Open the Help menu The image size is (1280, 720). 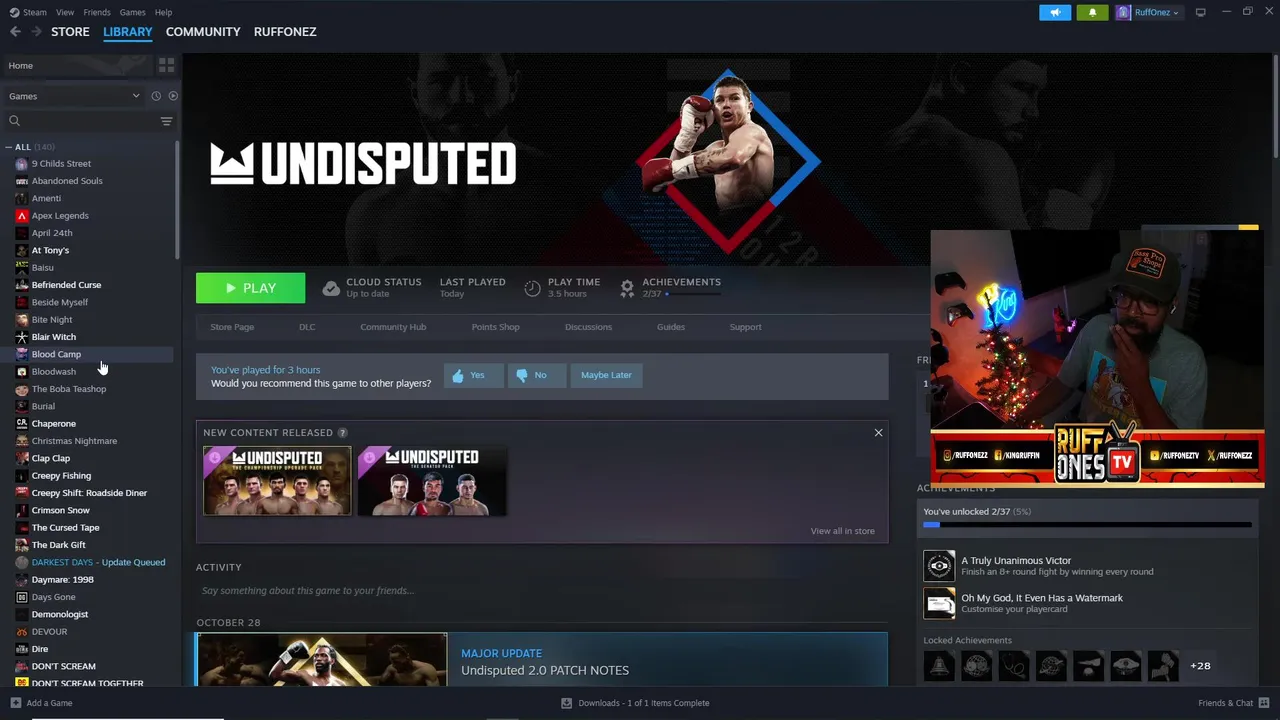point(163,12)
